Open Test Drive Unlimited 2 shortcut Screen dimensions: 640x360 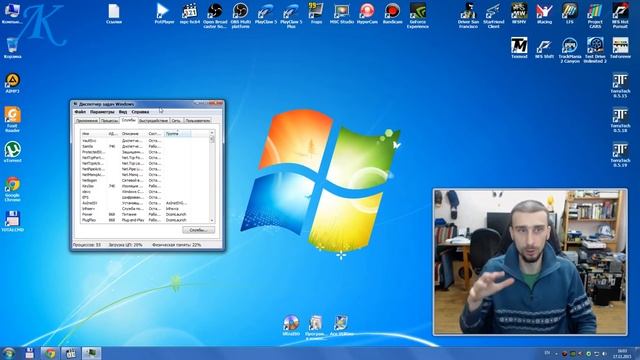click(x=595, y=50)
